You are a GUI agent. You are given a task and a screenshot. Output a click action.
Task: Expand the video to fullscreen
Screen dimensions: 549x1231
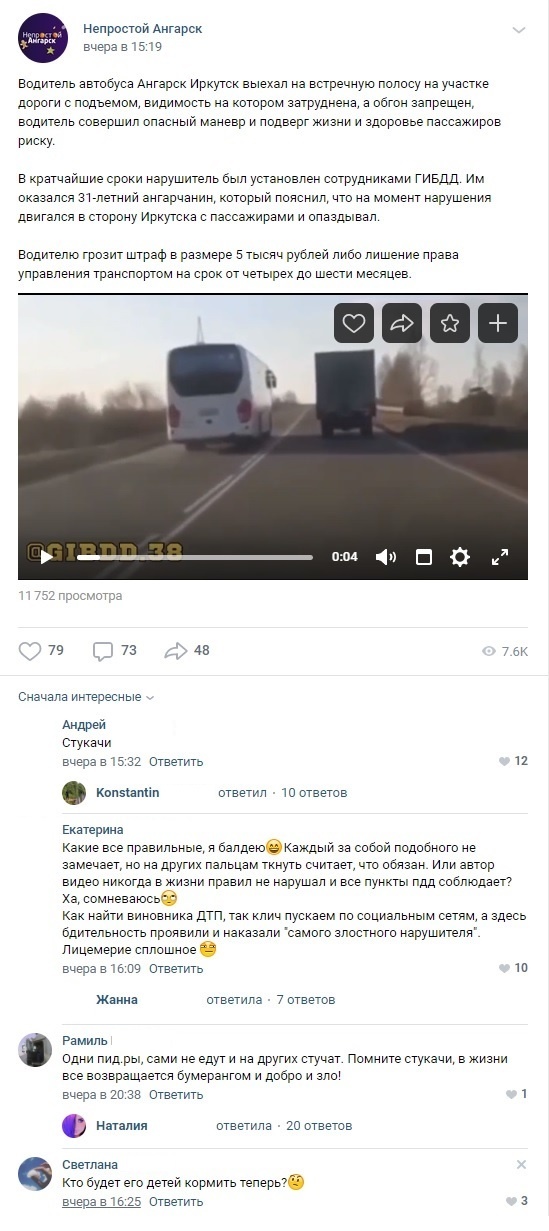pos(500,557)
